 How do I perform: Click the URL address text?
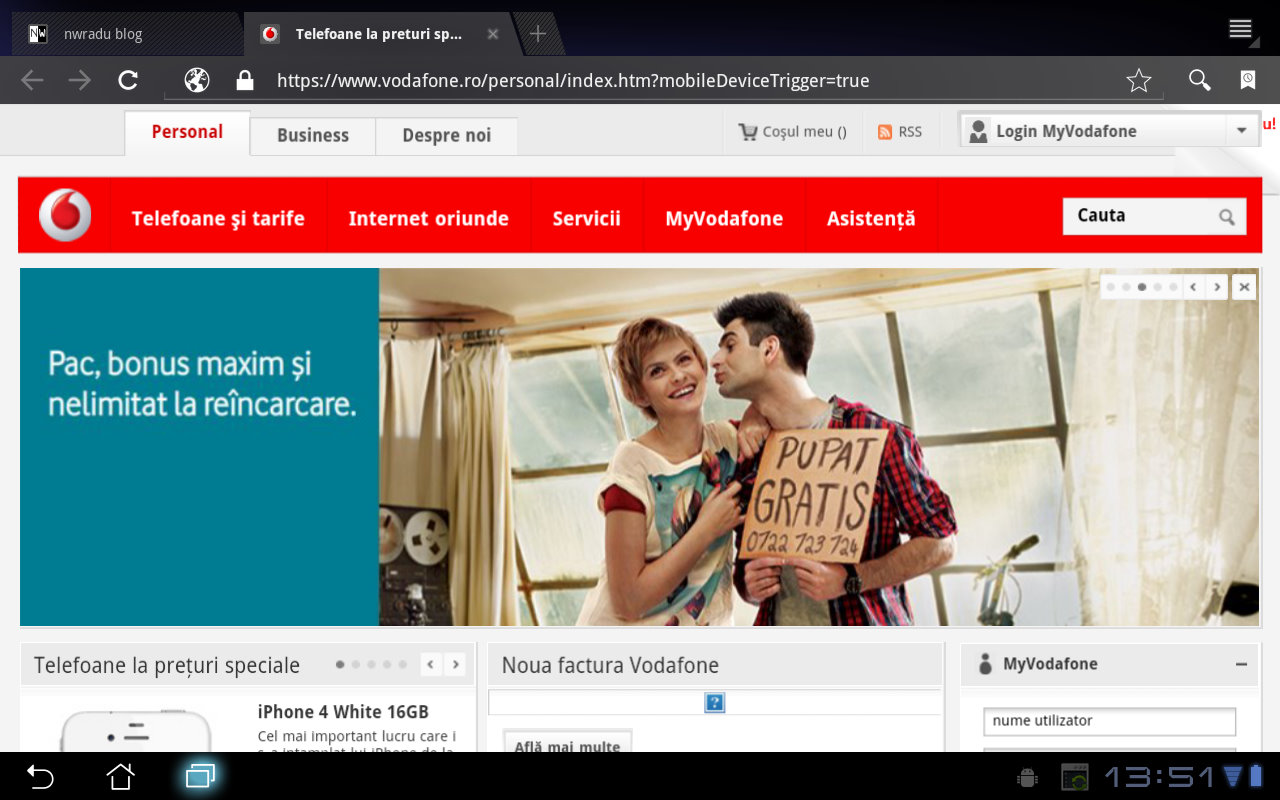(x=573, y=81)
